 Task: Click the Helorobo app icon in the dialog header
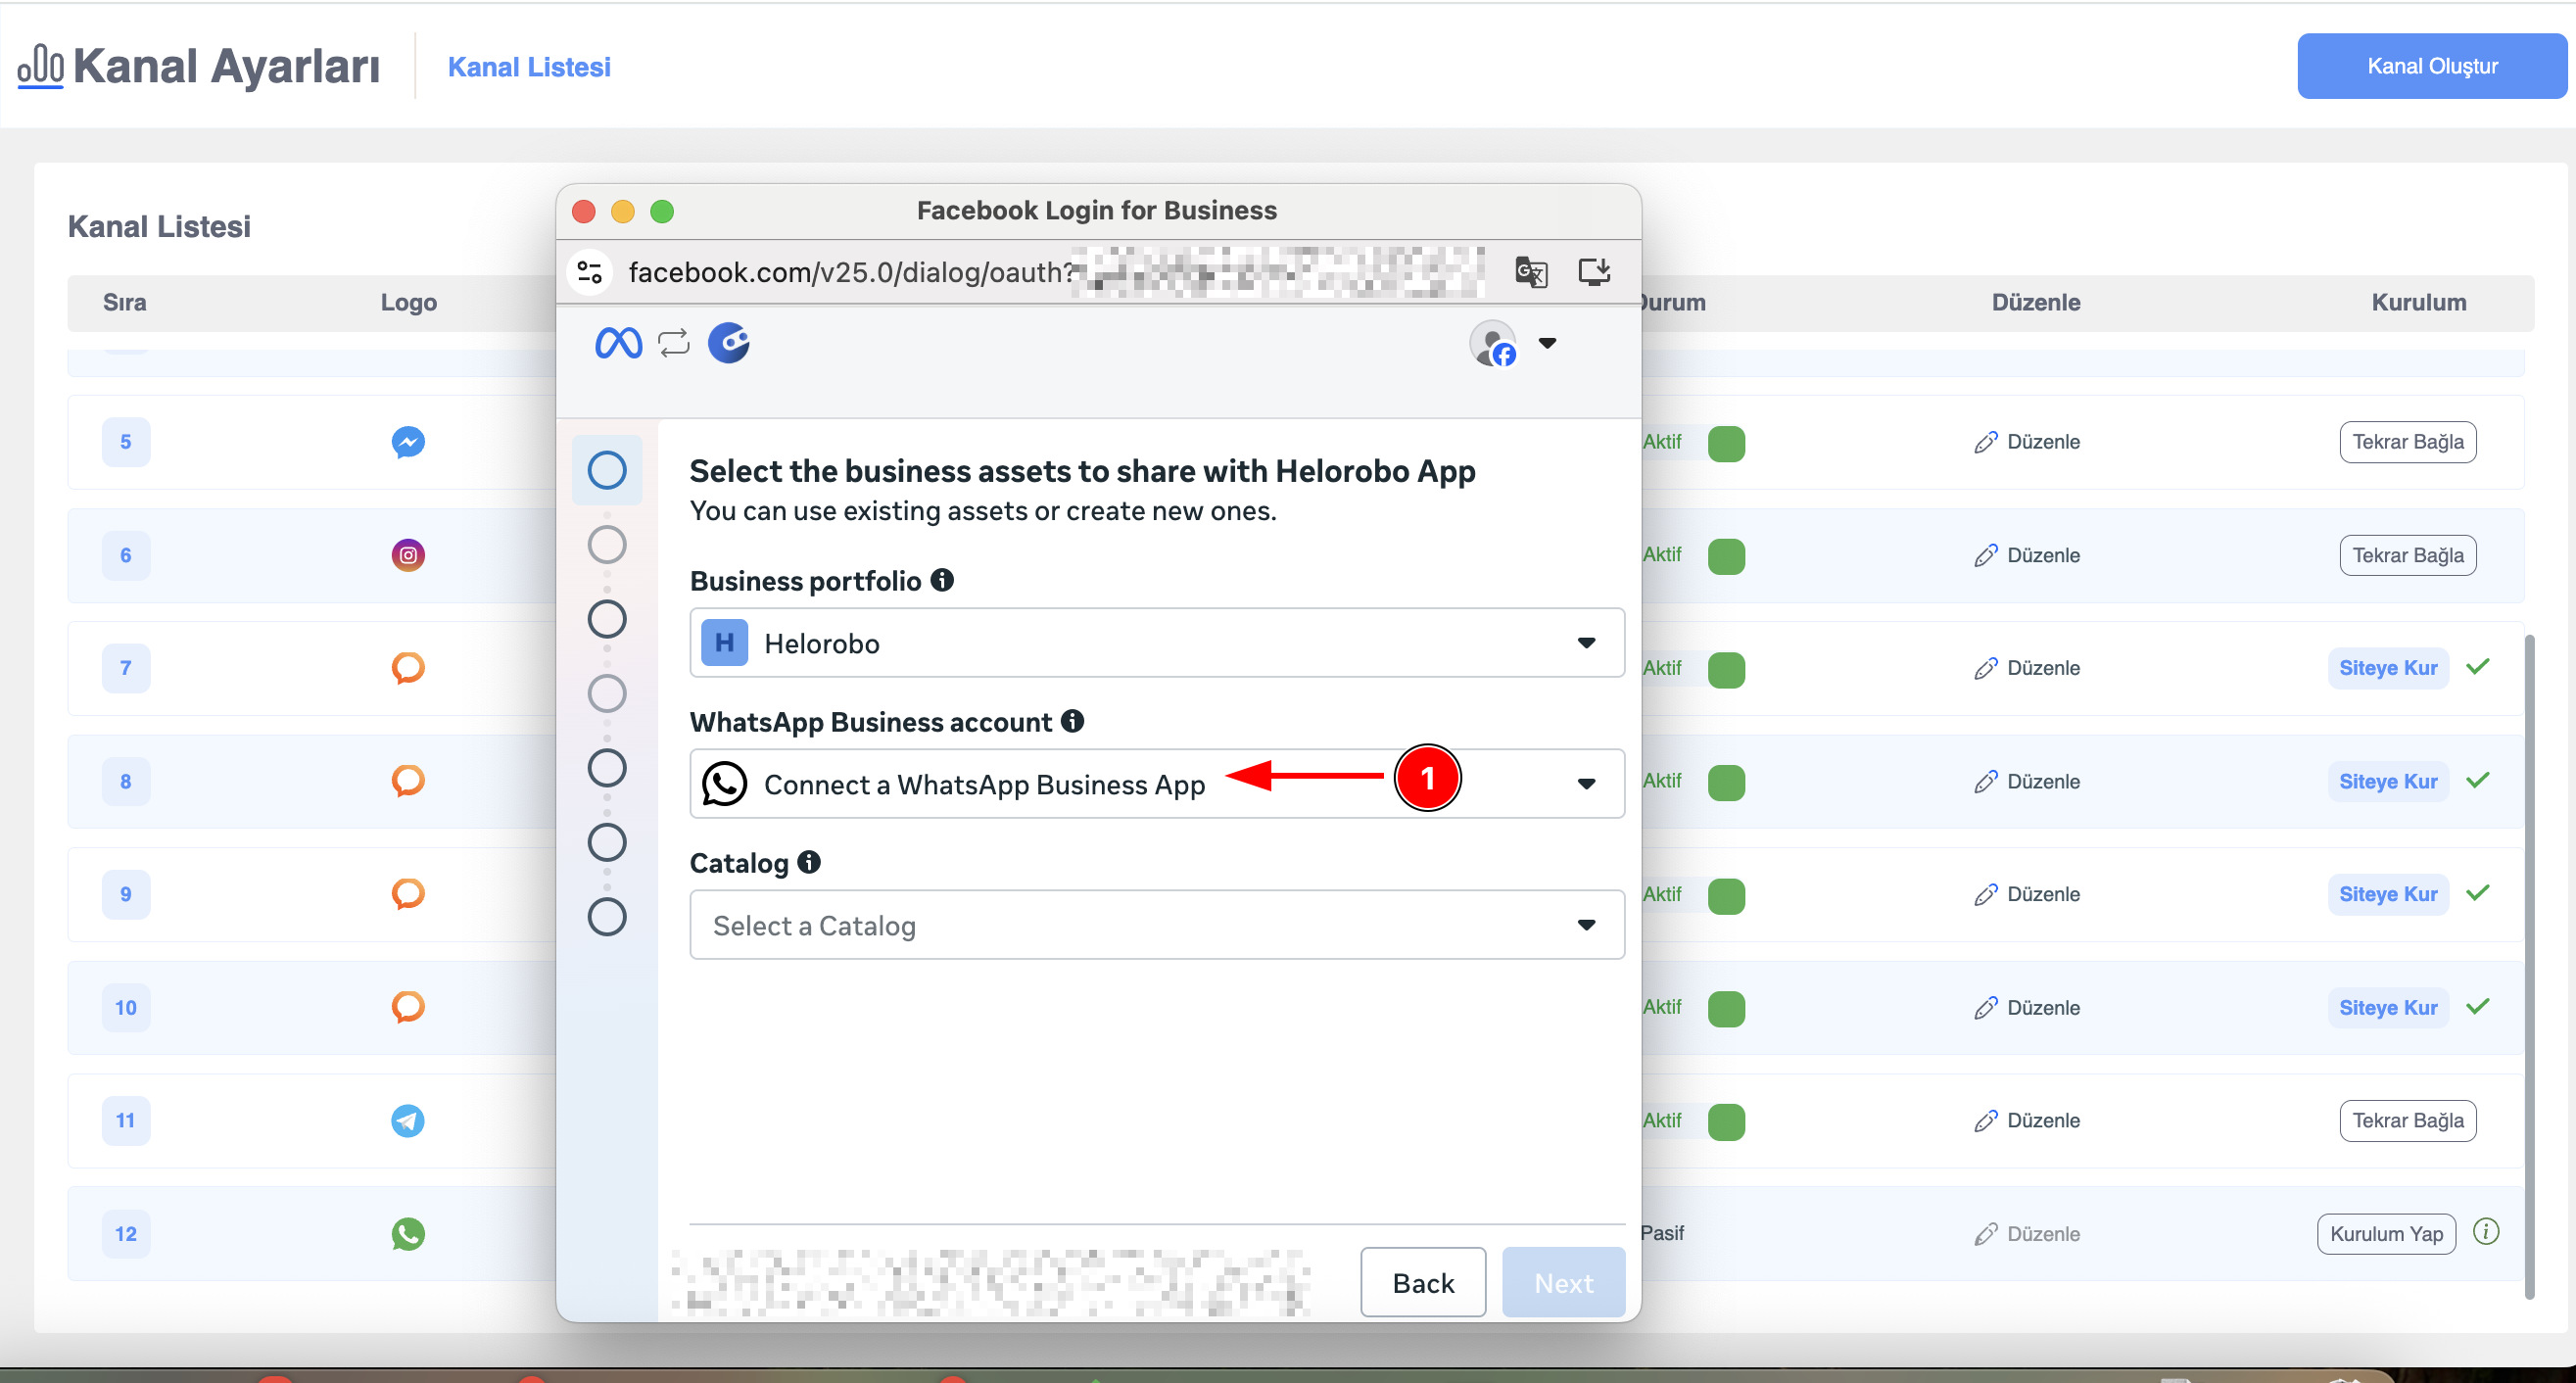point(729,343)
